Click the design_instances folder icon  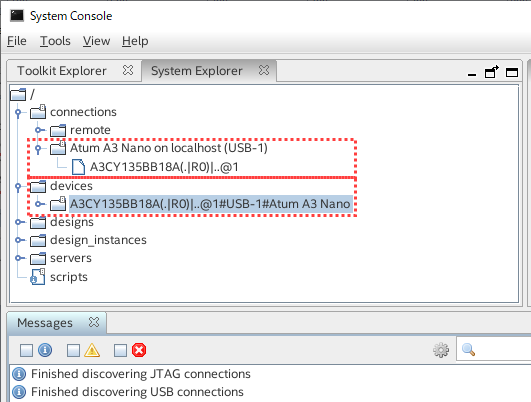click(38, 240)
